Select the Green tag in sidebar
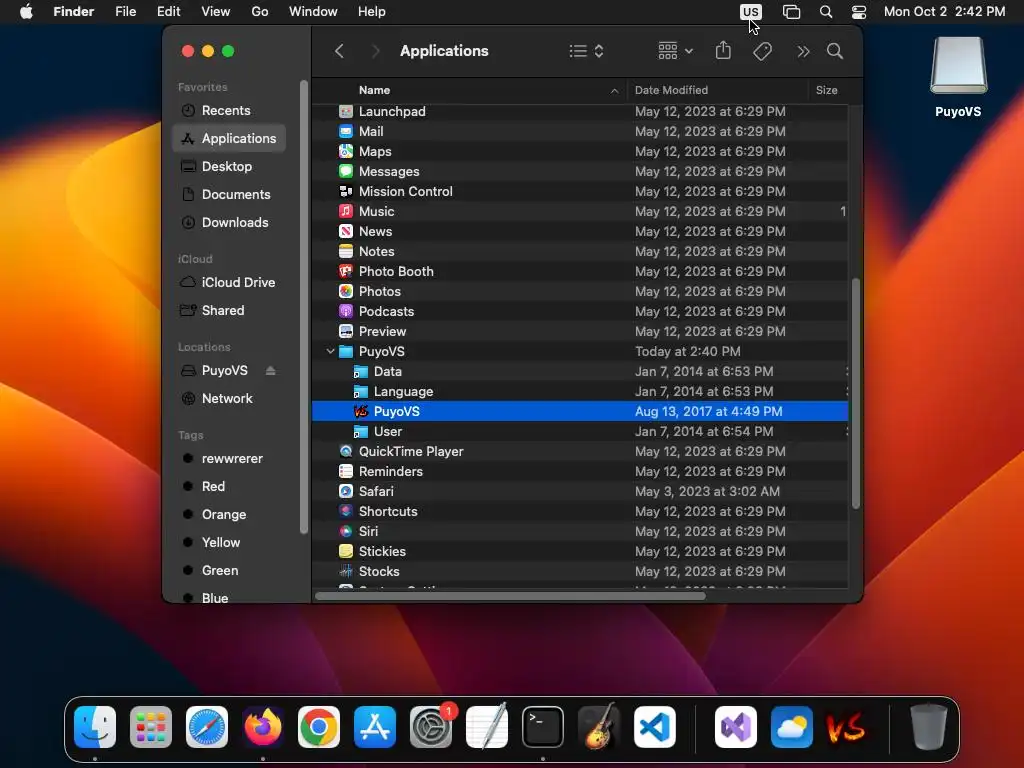 pyautogui.click(x=229, y=571)
